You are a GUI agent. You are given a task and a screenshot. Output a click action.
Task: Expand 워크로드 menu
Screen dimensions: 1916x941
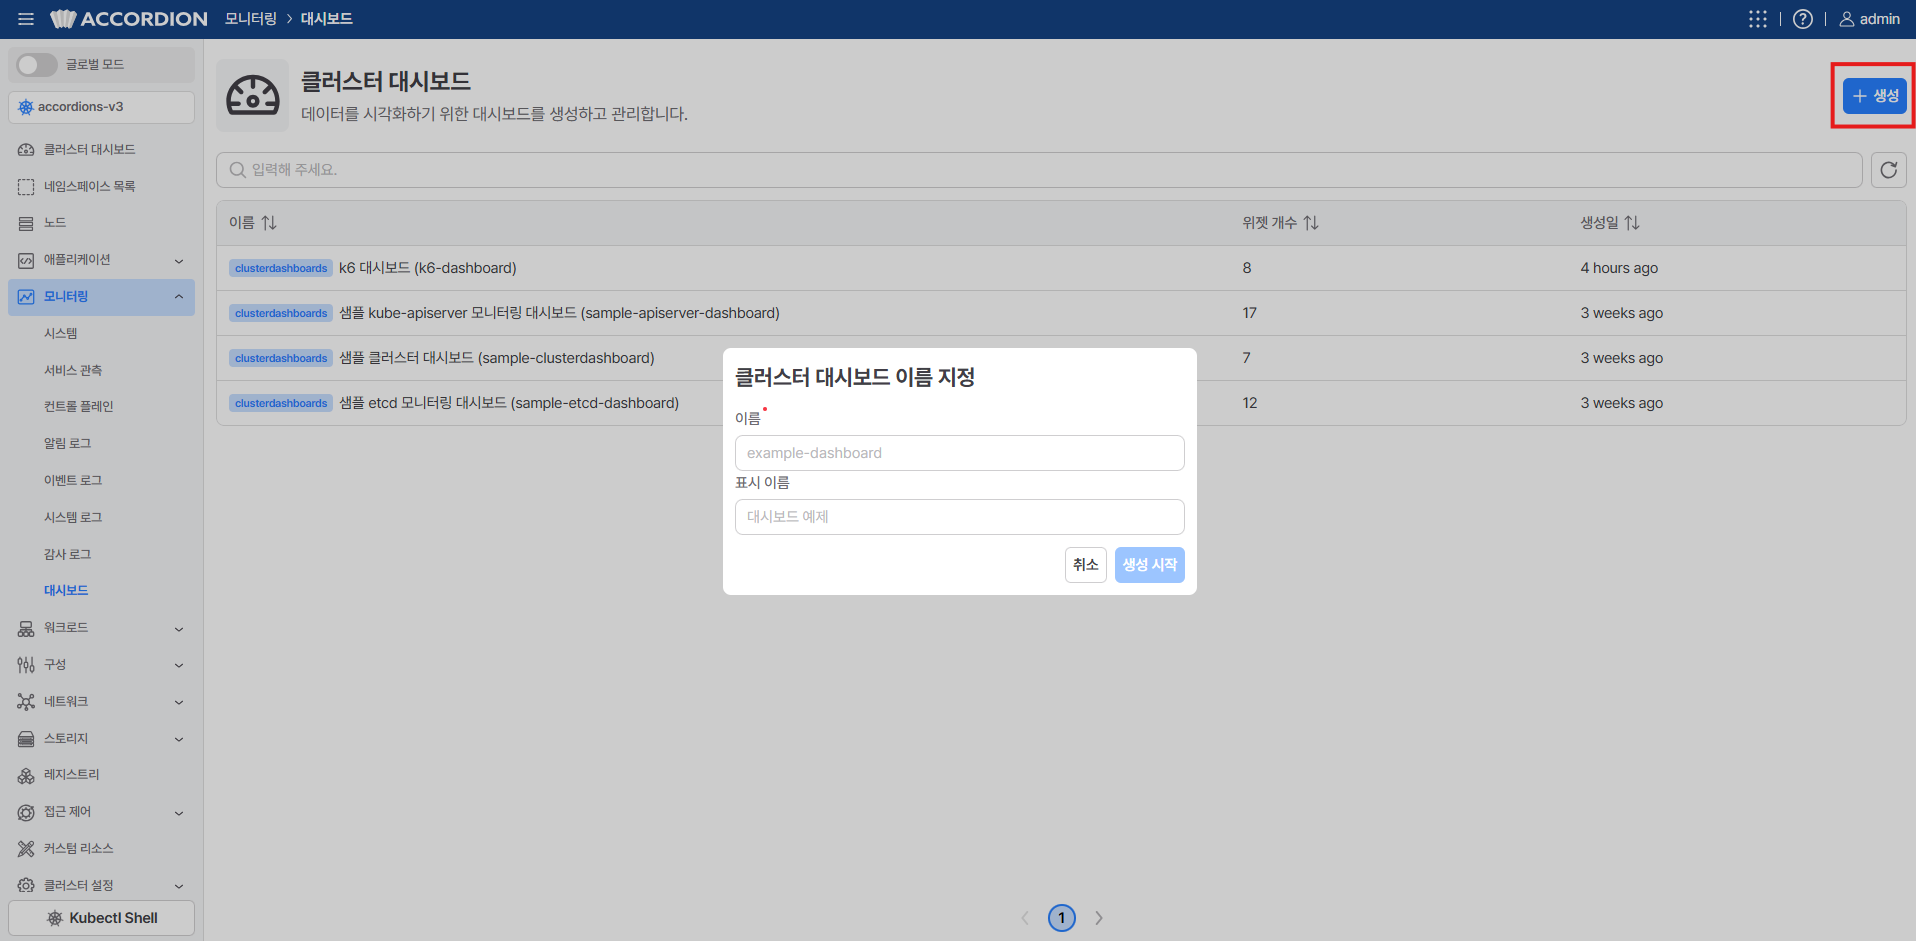[101, 628]
